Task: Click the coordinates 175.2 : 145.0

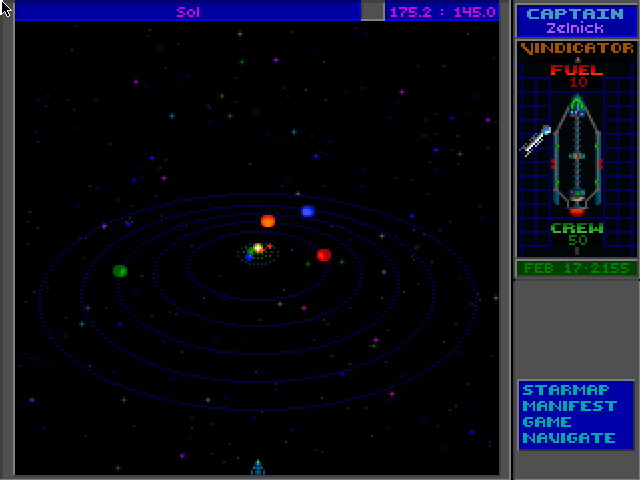Action: coord(442,12)
